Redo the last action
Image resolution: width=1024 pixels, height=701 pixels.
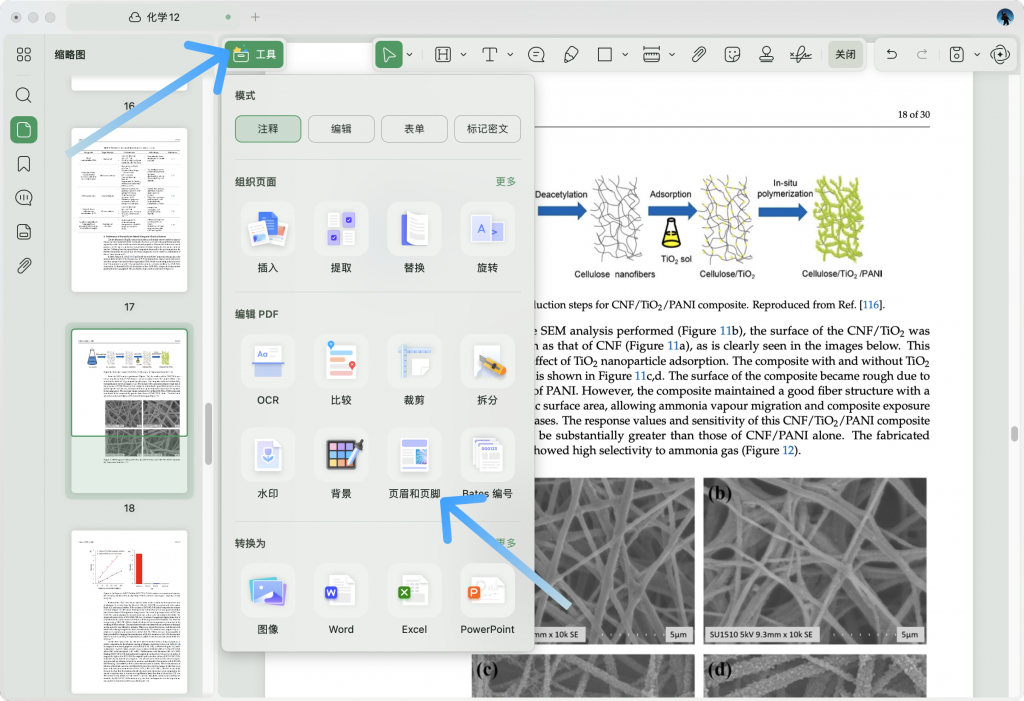(922, 55)
